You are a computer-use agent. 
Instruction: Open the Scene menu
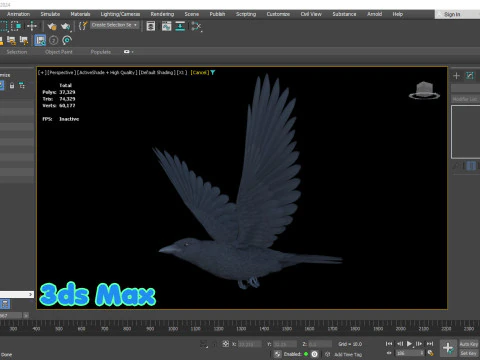click(192, 14)
